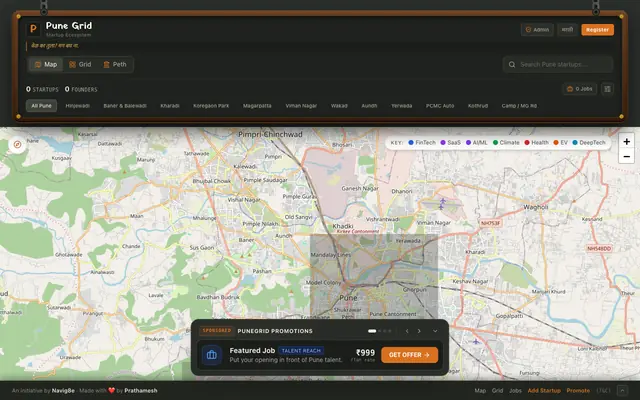Zoom out the map with minus

click(x=627, y=156)
